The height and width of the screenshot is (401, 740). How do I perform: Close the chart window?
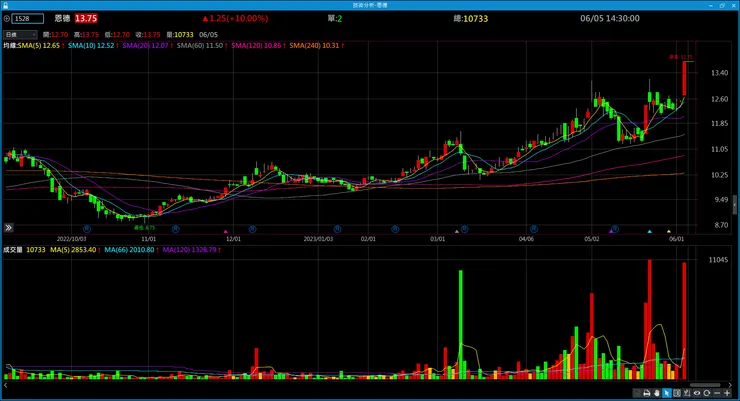[733, 5]
